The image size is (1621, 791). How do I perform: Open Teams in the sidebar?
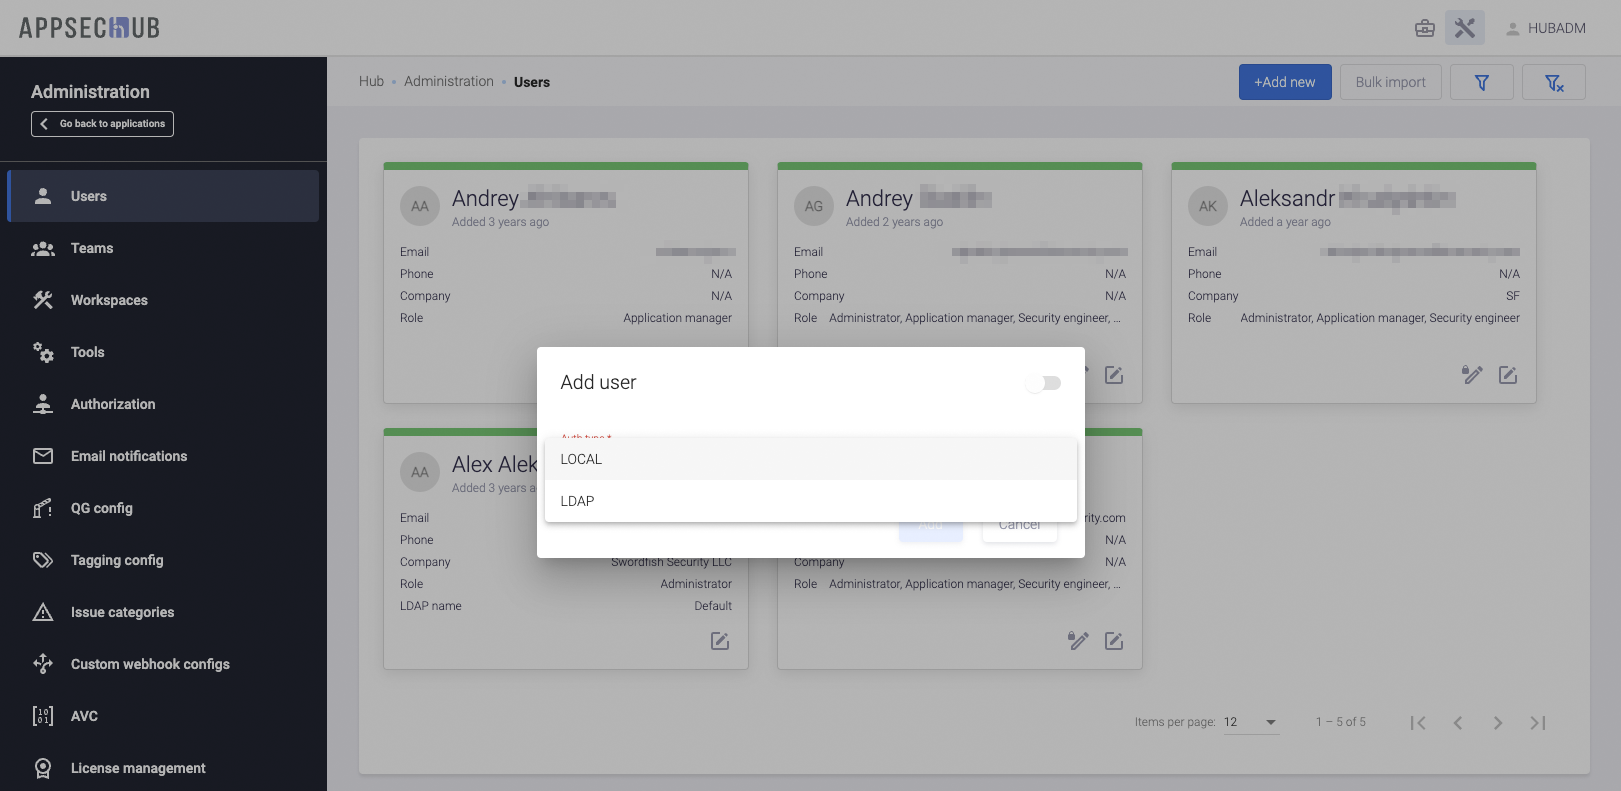[x=92, y=248]
